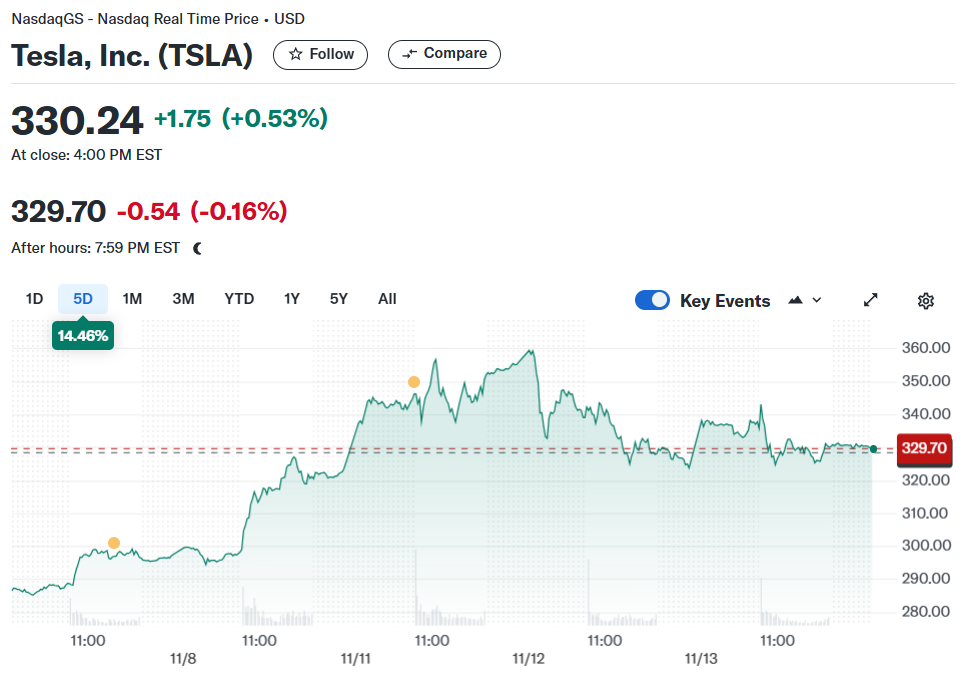Click the compare arrows icon
This screenshot has width=967, height=677.
[409, 54]
